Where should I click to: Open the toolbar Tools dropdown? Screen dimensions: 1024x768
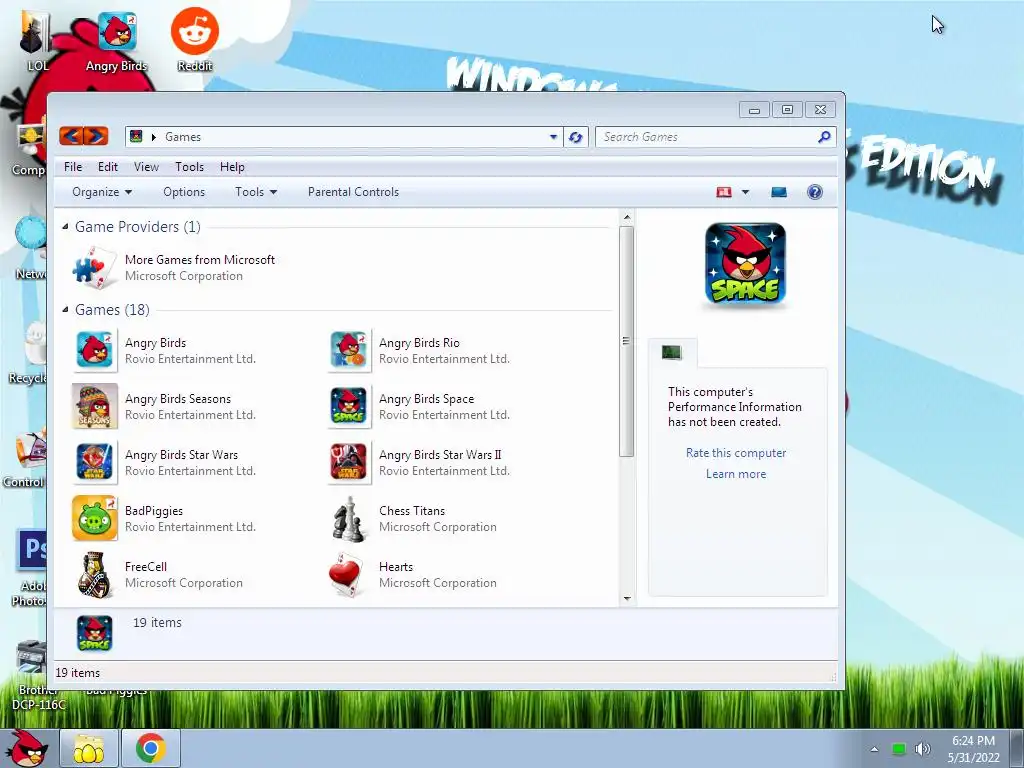(x=256, y=192)
